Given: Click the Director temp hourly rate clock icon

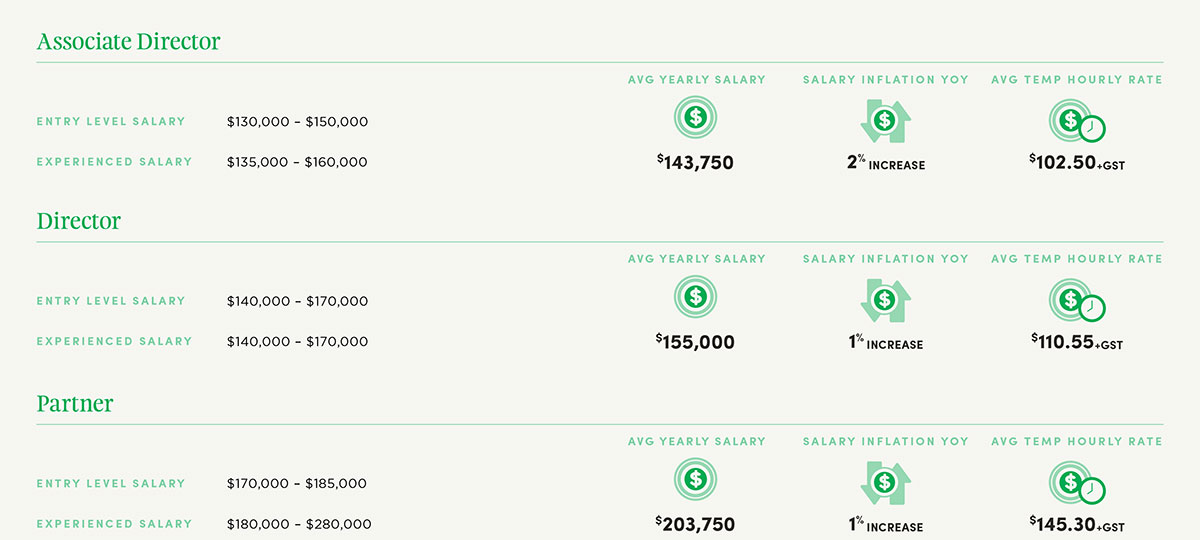Looking at the screenshot, I should tap(1077, 300).
